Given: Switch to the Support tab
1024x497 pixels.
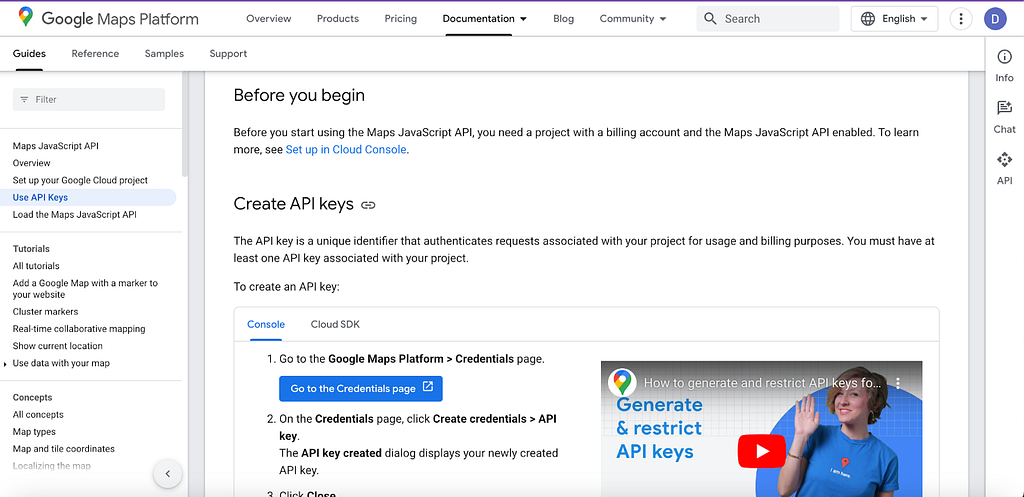Looking at the screenshot, I should [x=228, y=54].
